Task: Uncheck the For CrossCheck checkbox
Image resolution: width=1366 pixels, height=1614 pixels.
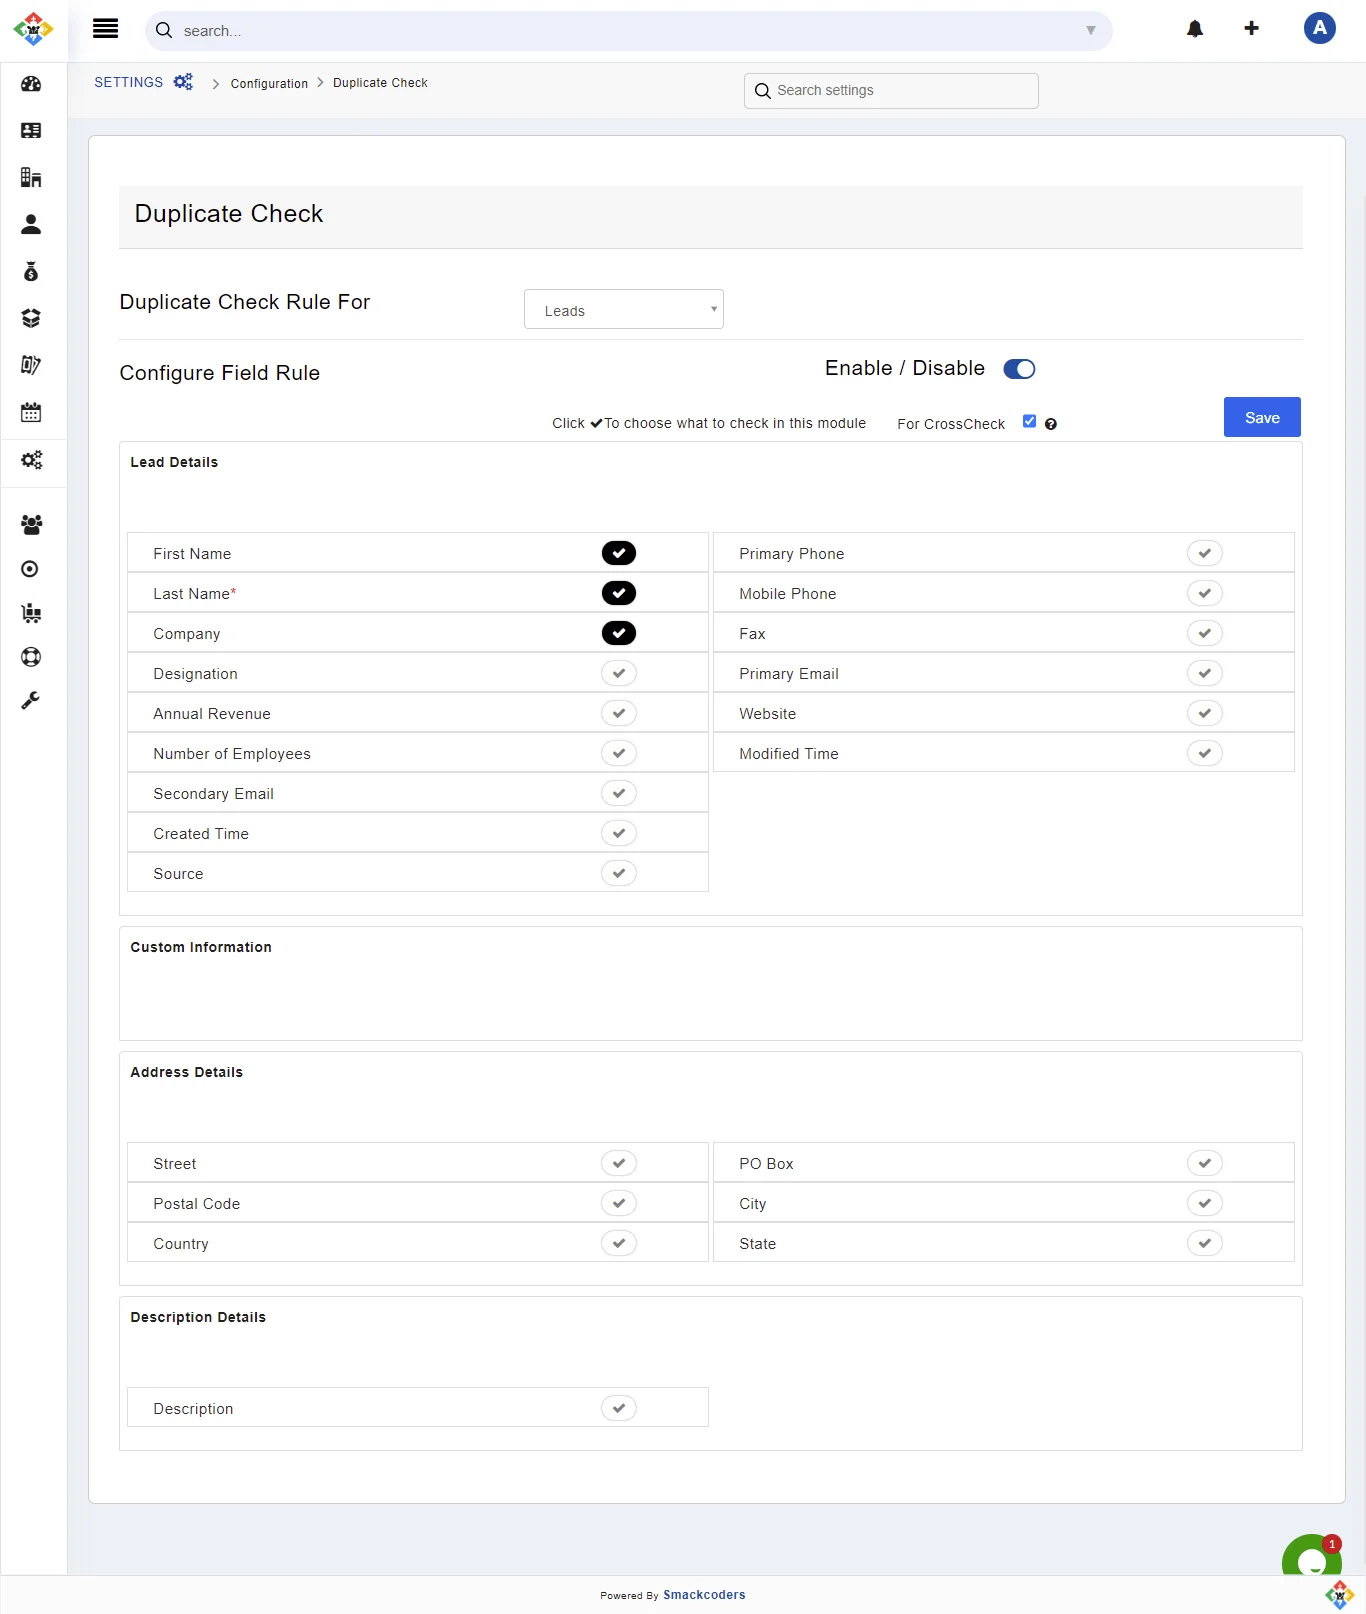Action: coord(1029,422)
